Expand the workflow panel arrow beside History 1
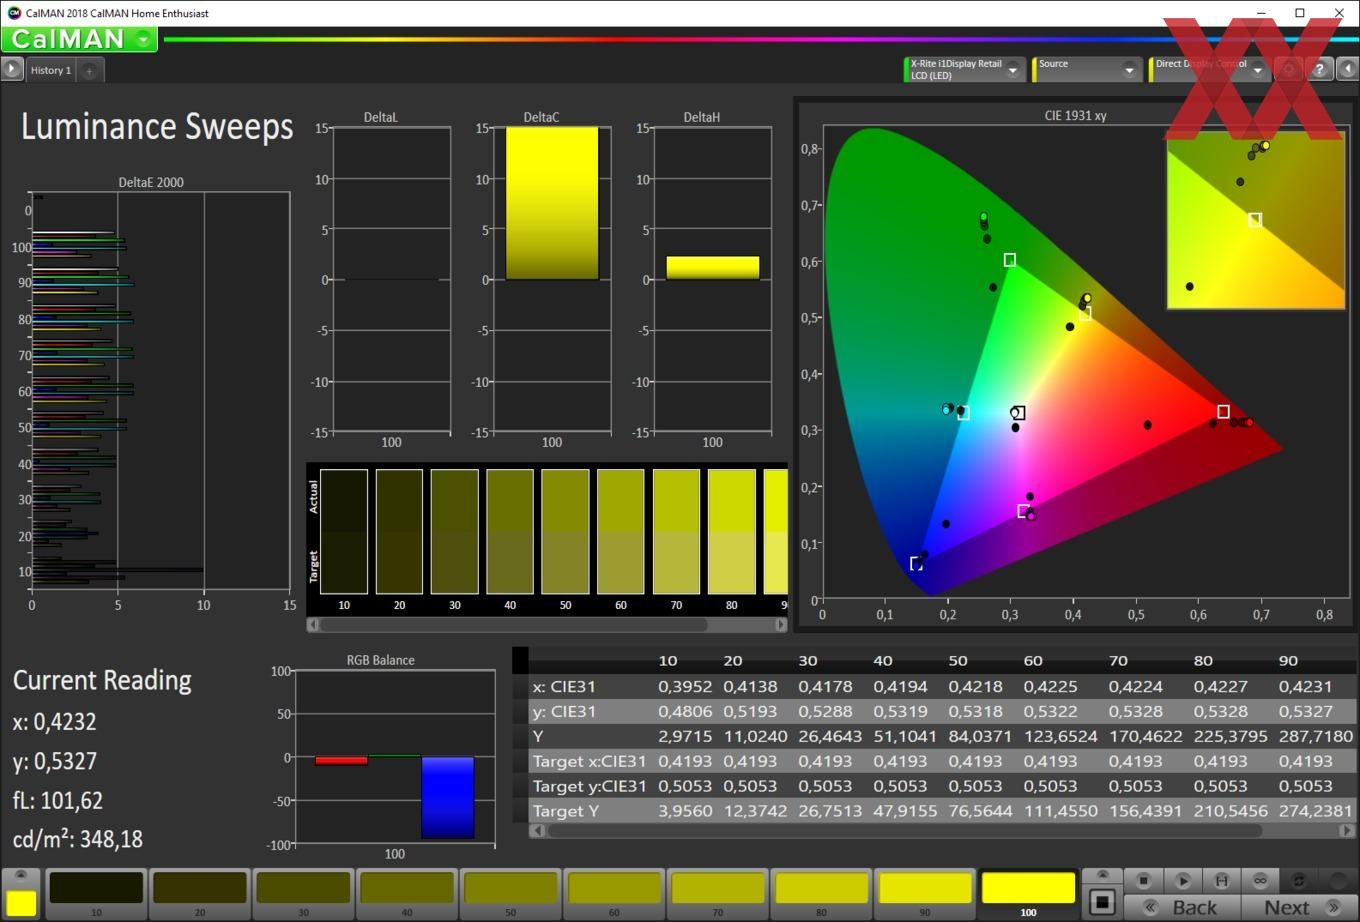This screenshot has height=922, width=1360. (11, 69)
